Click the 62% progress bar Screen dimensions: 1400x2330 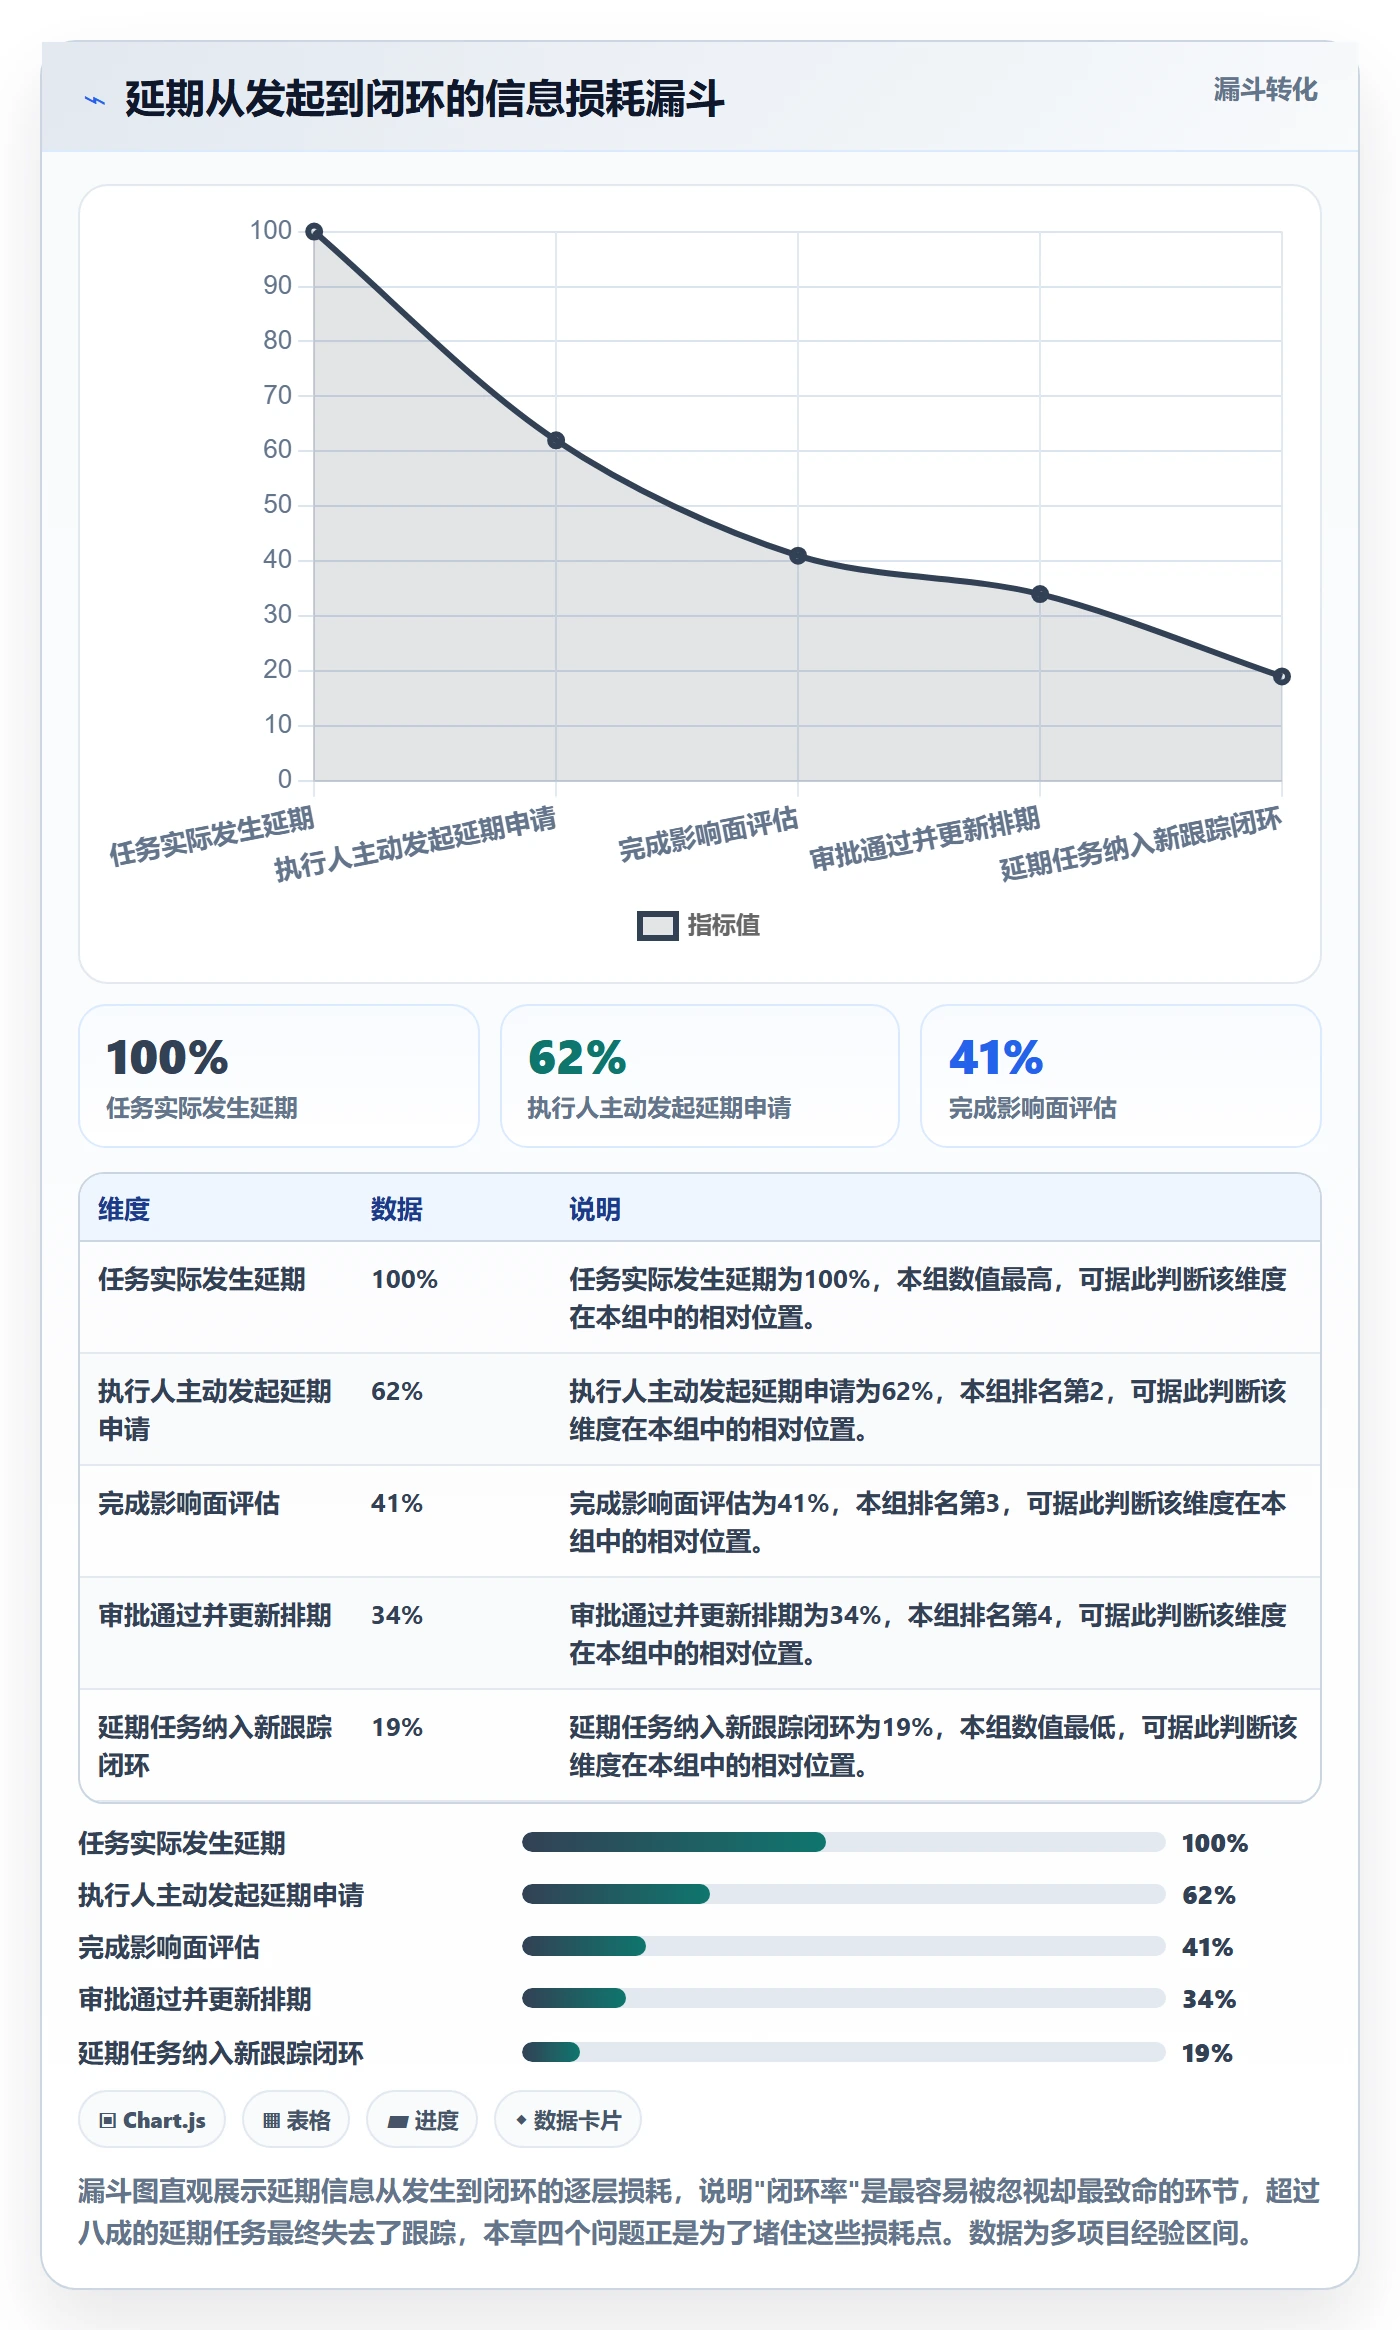point(844,1894)
